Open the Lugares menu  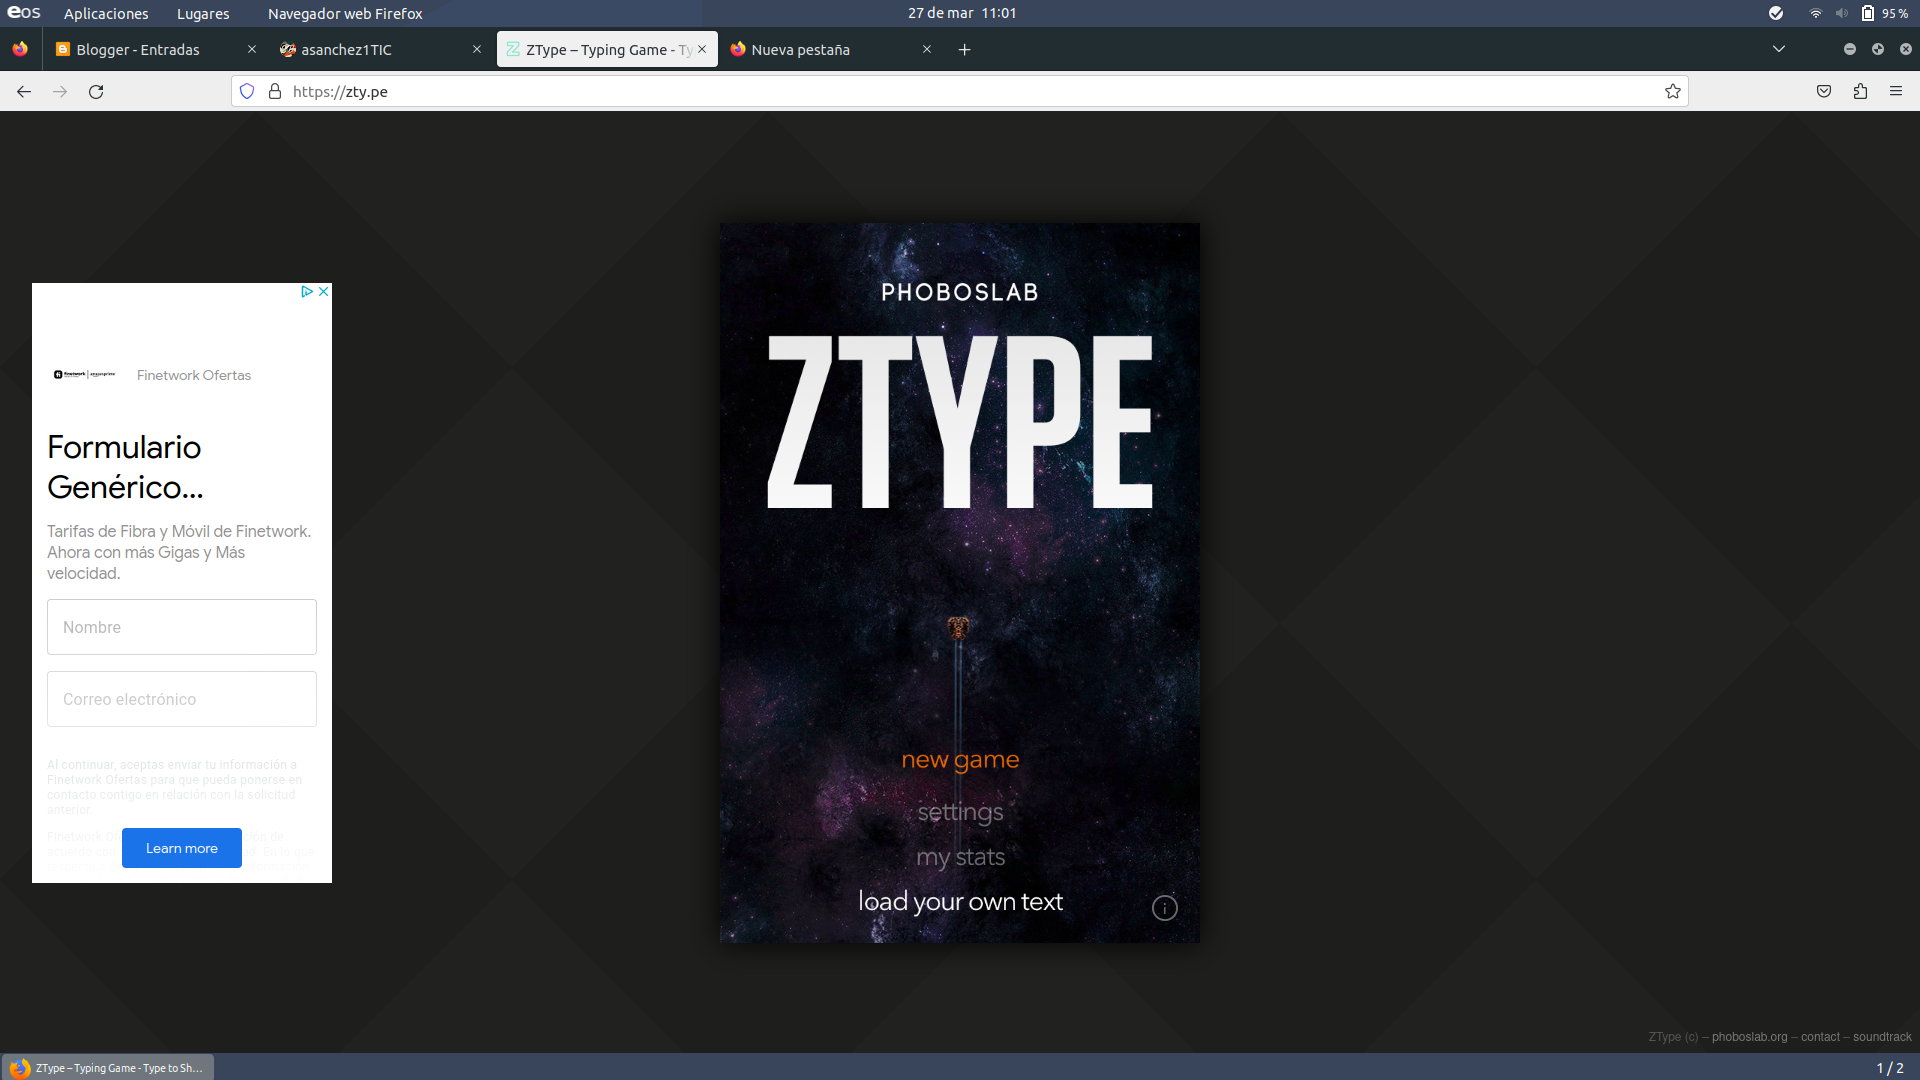[203, 14]
